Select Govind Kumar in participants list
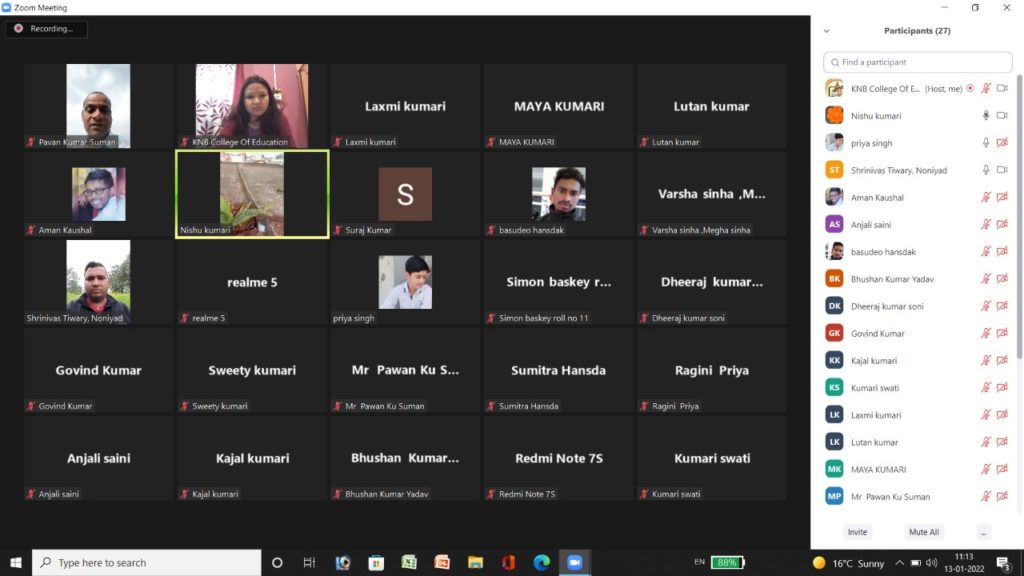1024x576 pixels. (877, 333)
